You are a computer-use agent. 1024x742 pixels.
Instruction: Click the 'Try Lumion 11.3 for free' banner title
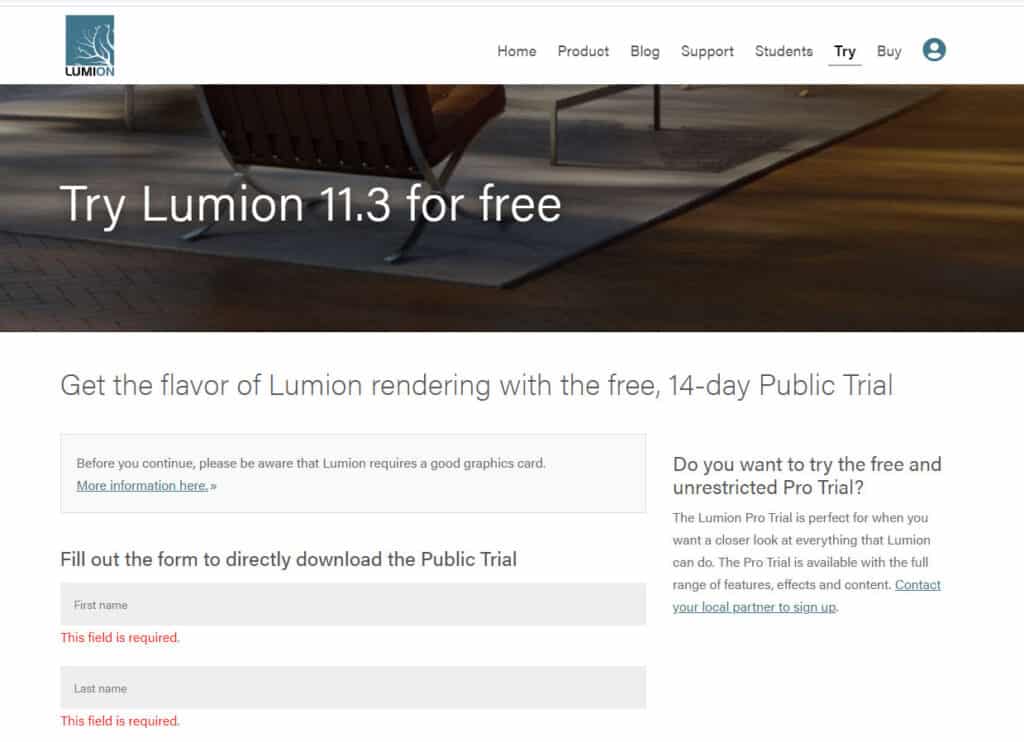coord(310,204)
